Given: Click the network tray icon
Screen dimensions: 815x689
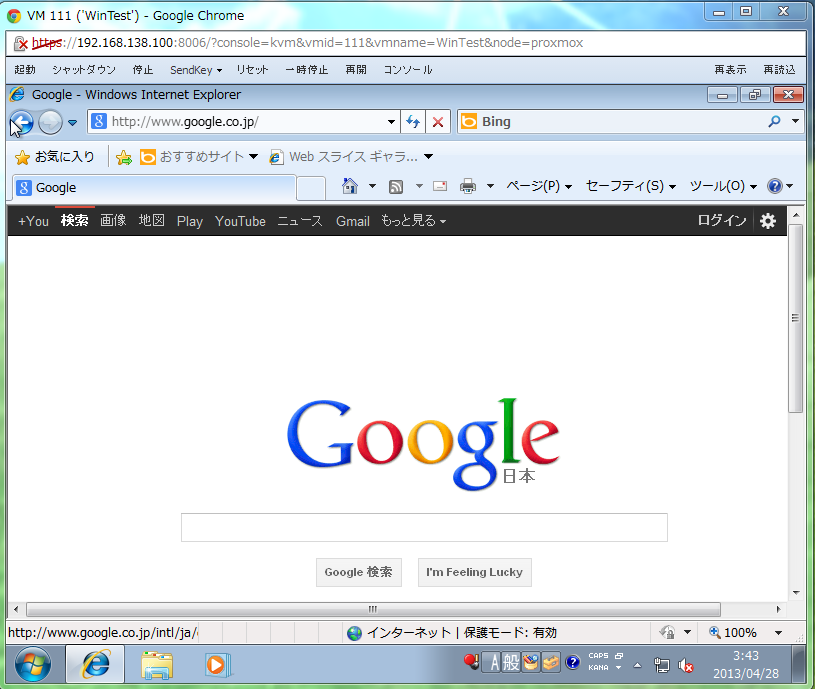Looking at the screenshot, I should tap(662, 665).
